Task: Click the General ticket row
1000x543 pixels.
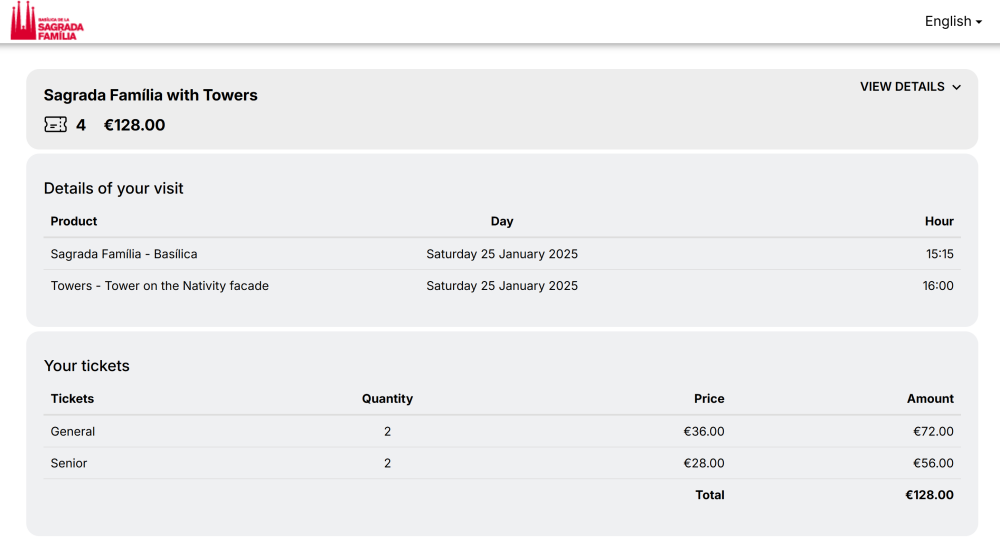Action: 502,431
